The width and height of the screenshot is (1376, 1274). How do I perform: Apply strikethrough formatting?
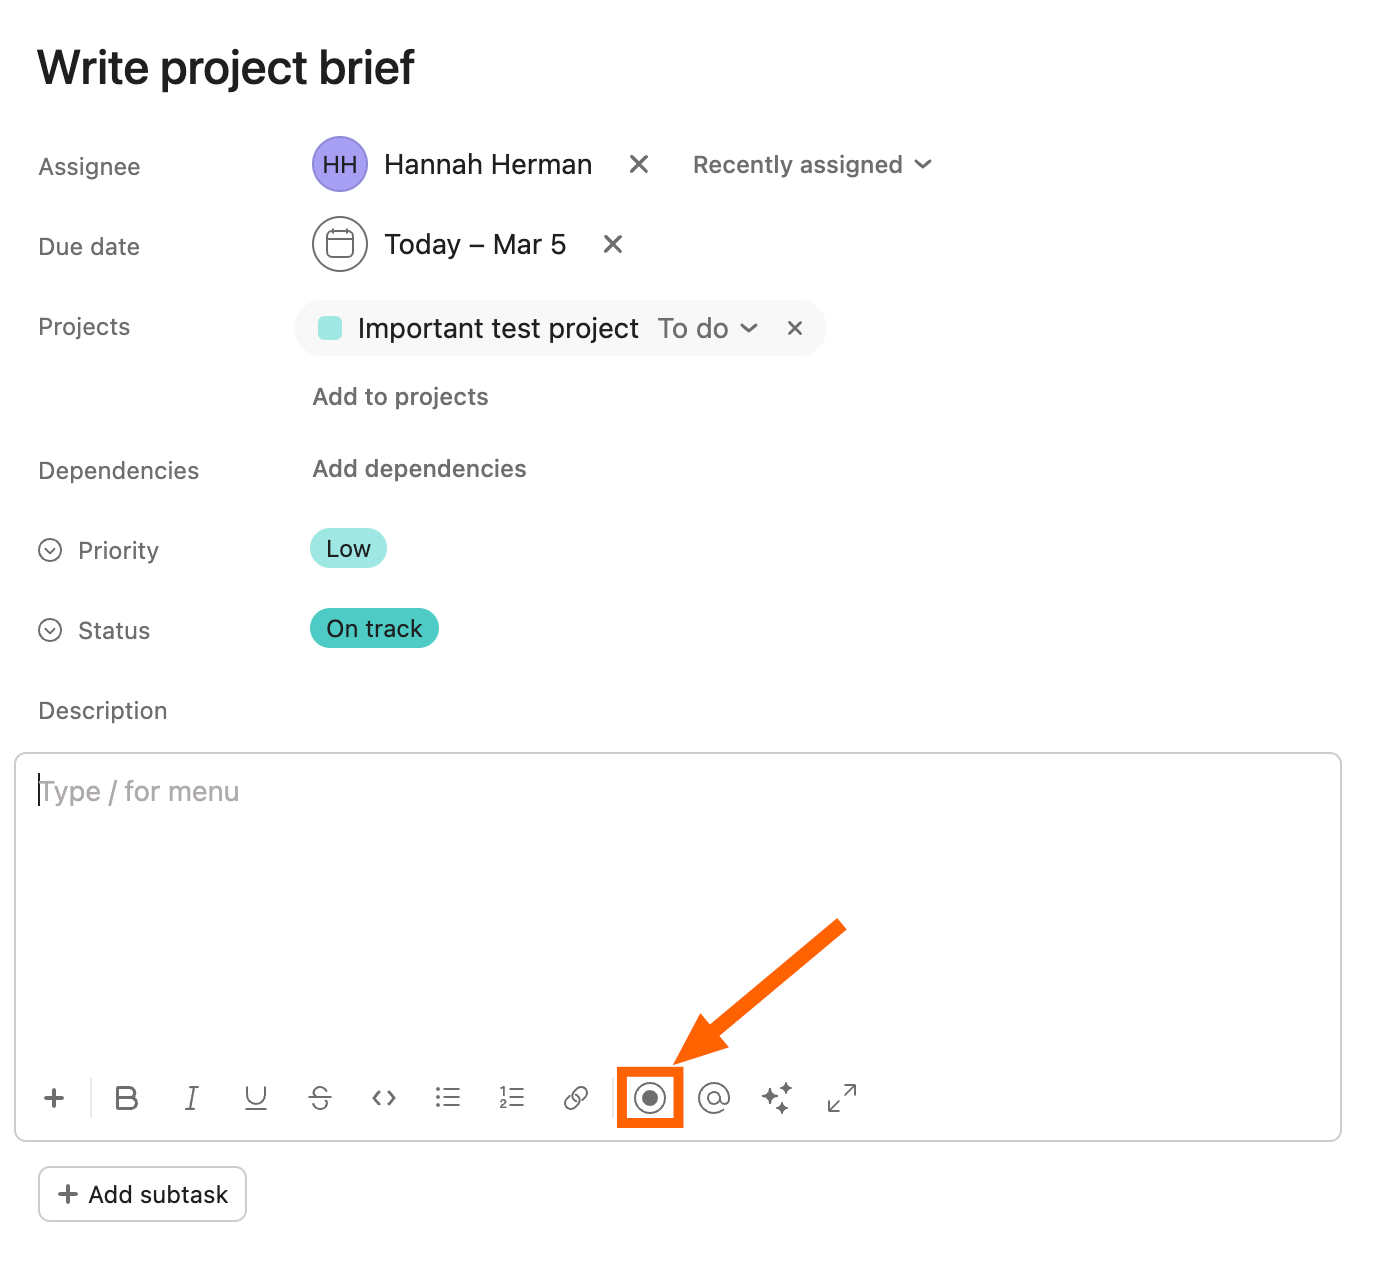tap(320, 1098)
